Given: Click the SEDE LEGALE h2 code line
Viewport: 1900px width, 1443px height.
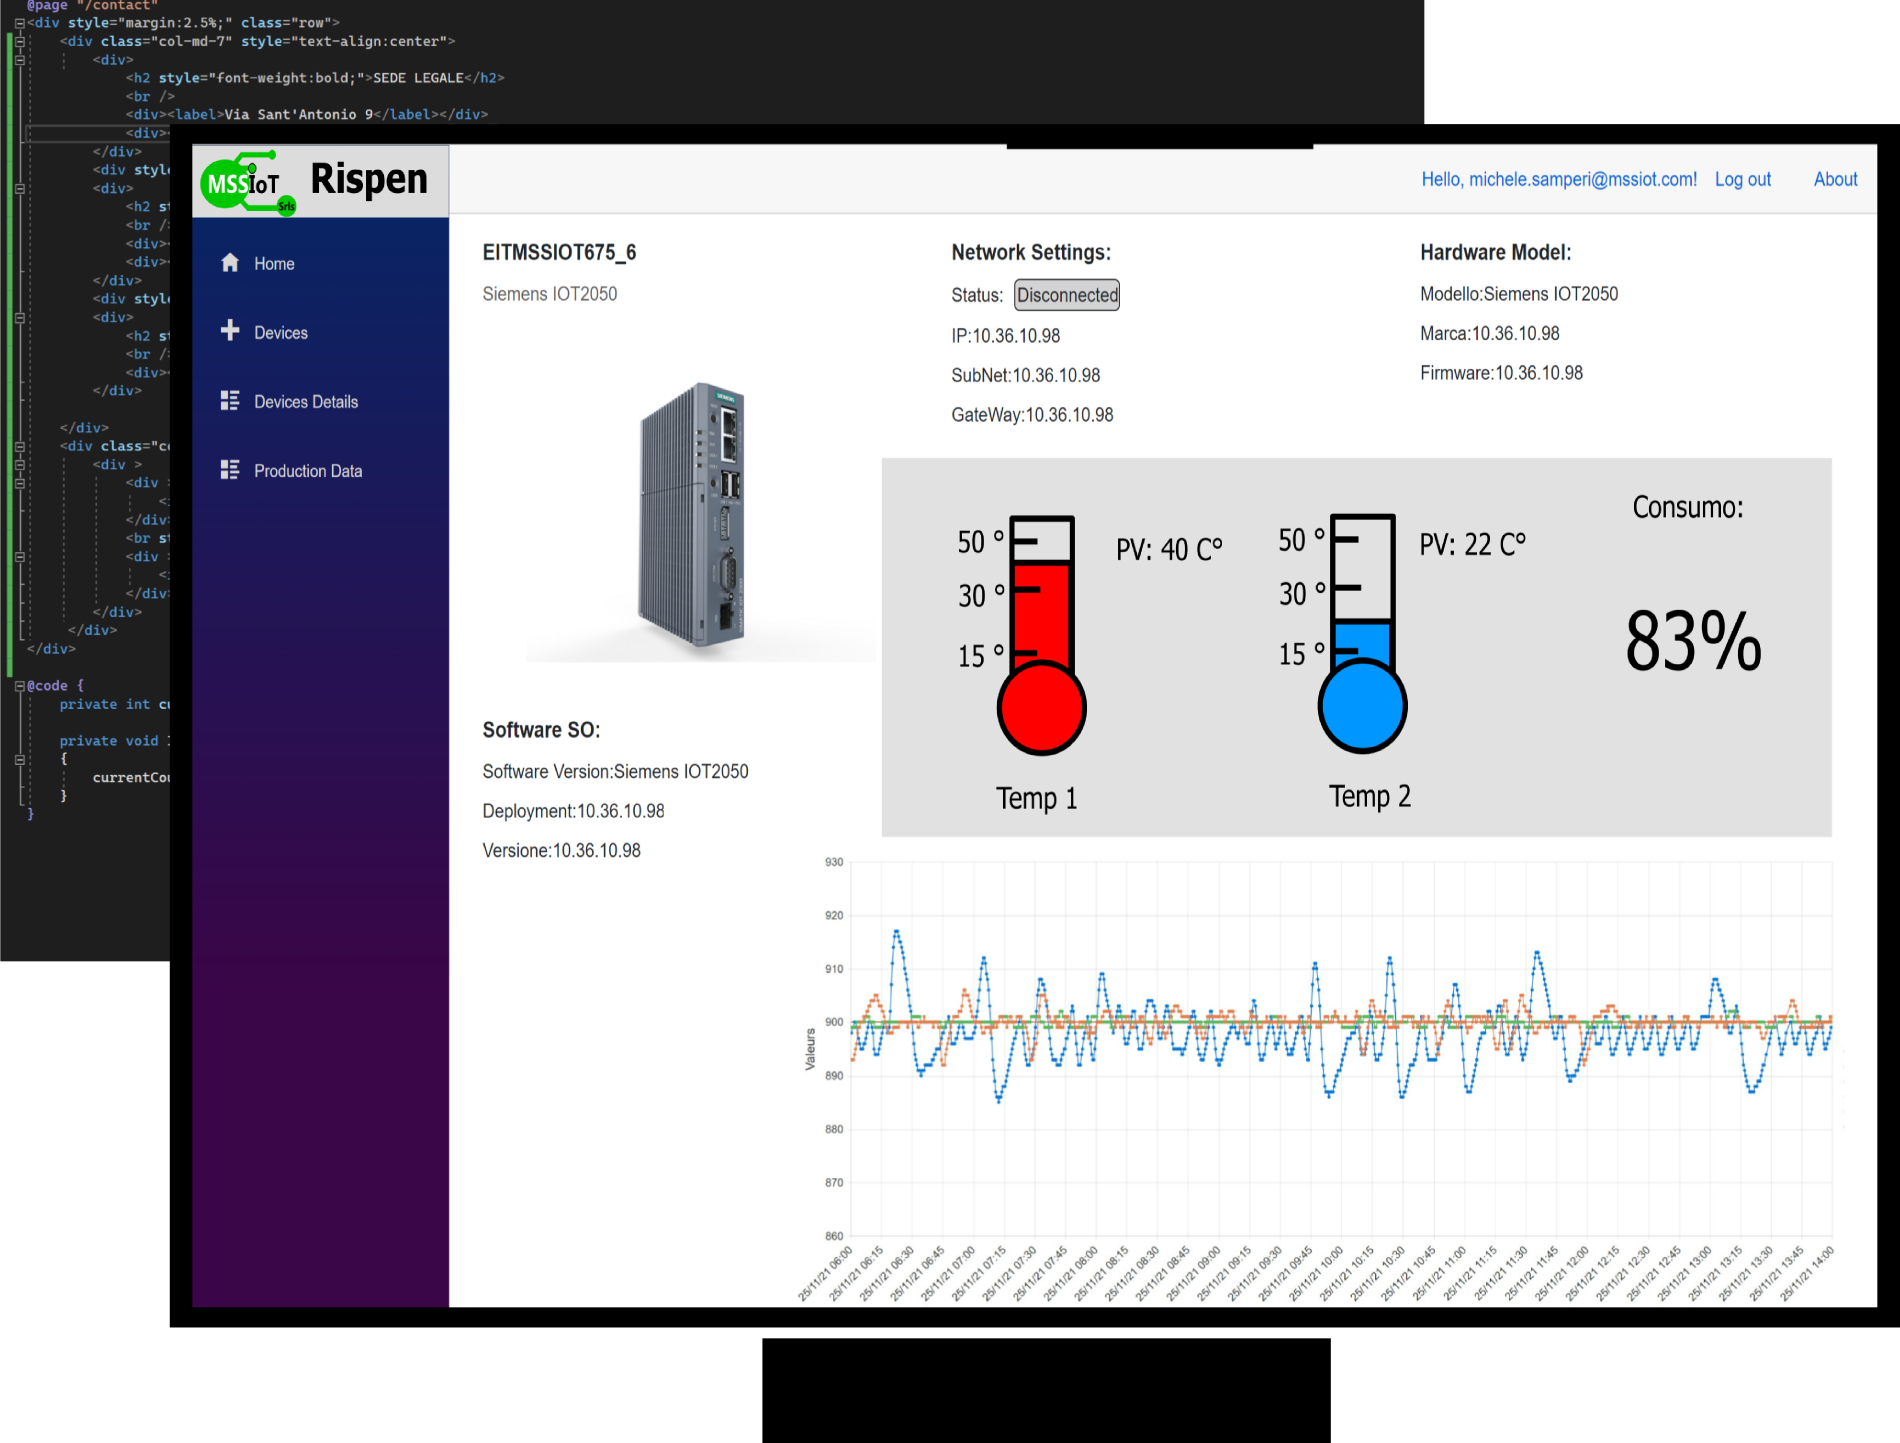Looking at the screenshot, I should click(x=315, y=78).
